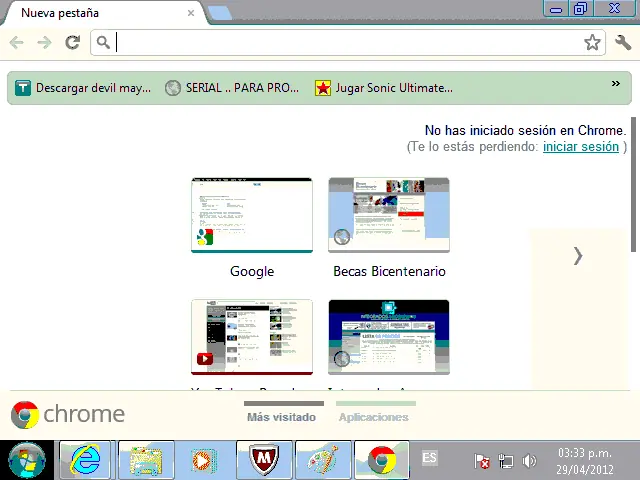
Task: Click the globe icon of SERIAL bookmark
Action: (173, 88)
